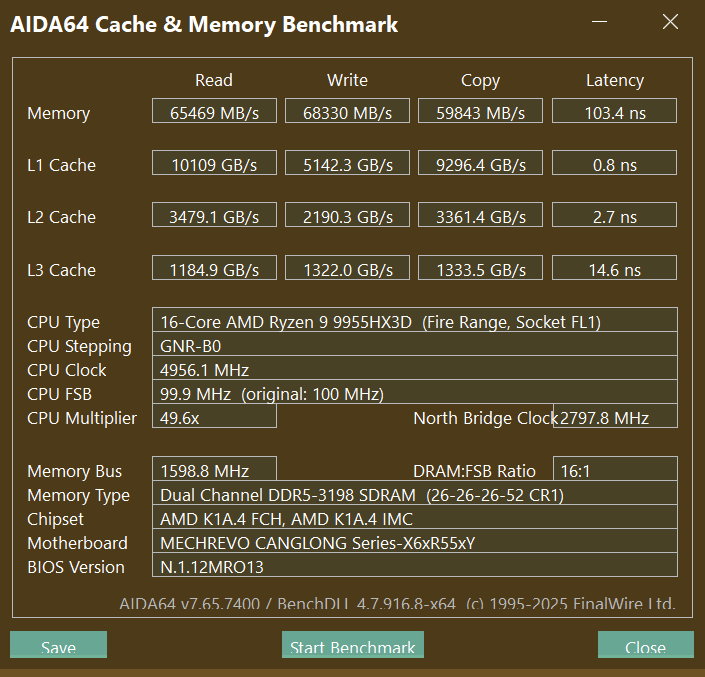Select L1 Cache Read 10109 GB/s
This screenshot has height=677, width=705.
pyautogui.click(x=214, y=163)
